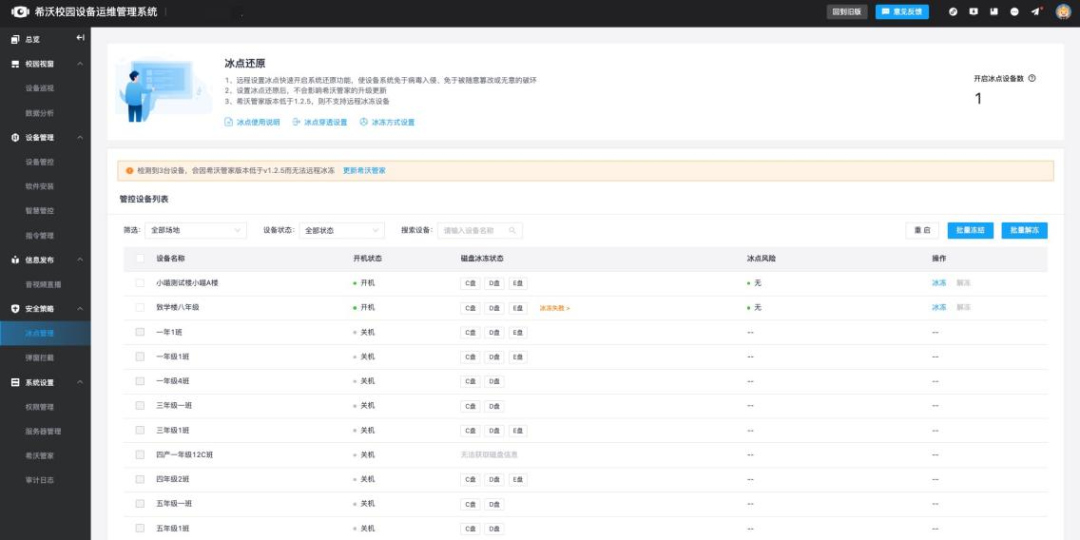Viewport: 1080px width, 540px height.
Task: Open the 设备状态 全部状态 dropdown
Action: (343, 230)
